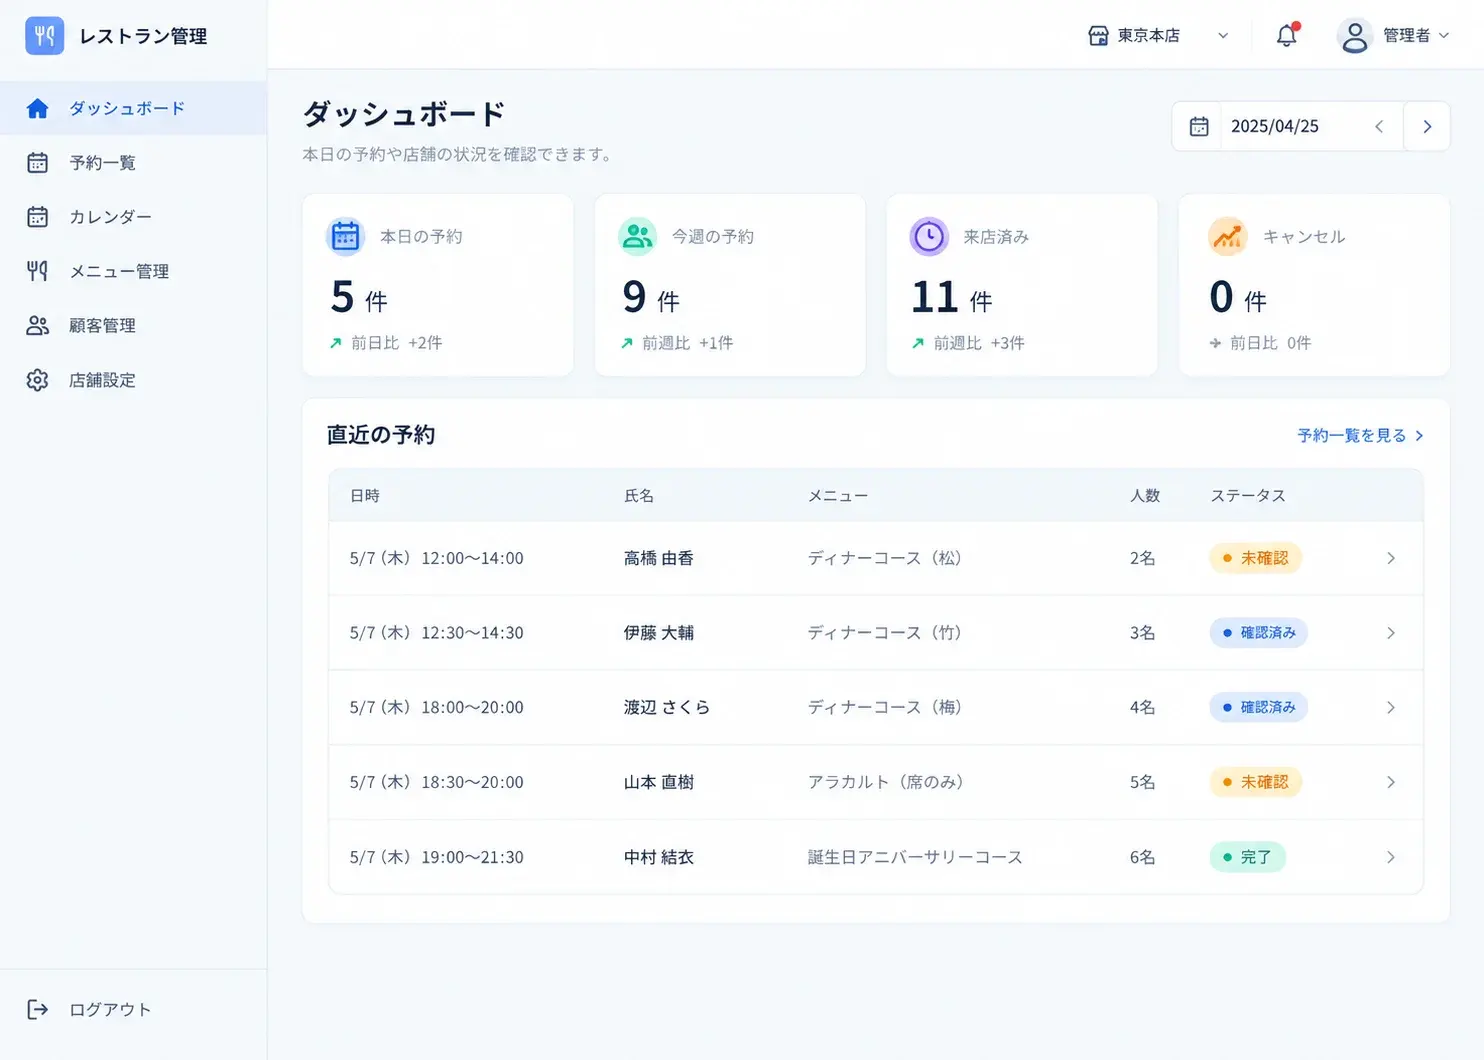Viewport: 1484px width, 1060px height.
Task: Open 顧客管理 from the sidebar
Action: pos(133,326)
